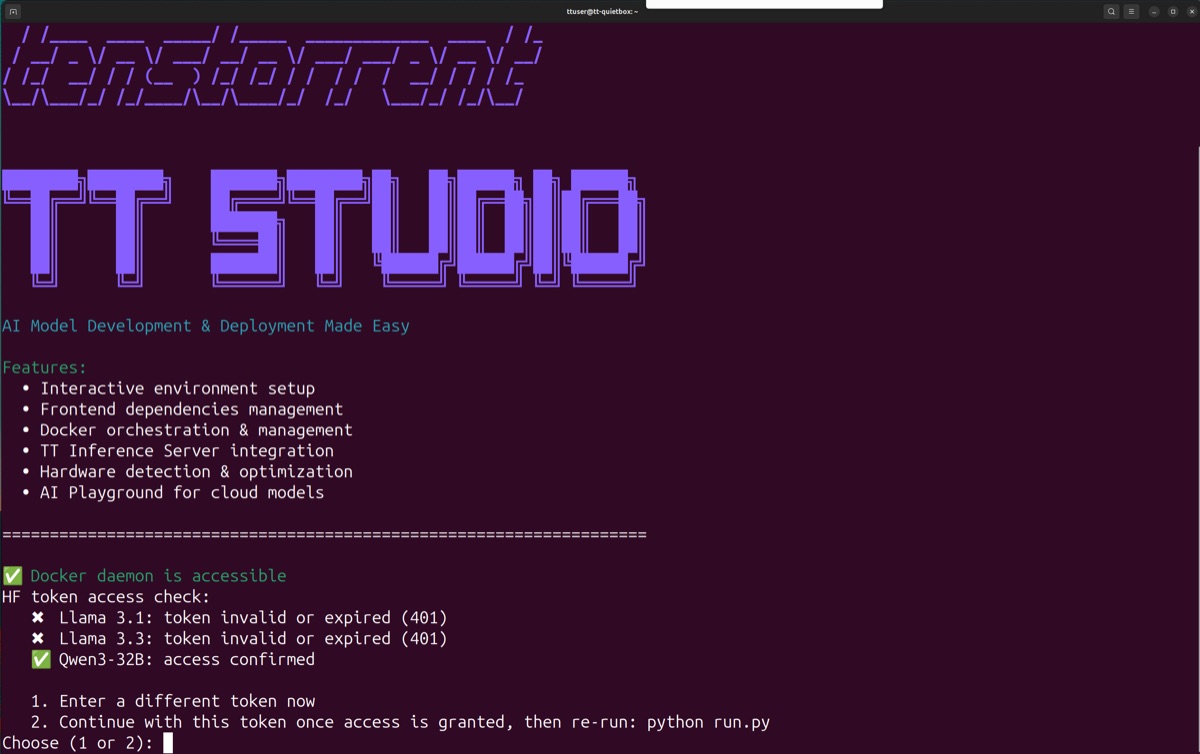Open the terminal hamburger menu
This screenshot has width=1200, height=754.
pyautogui.click(x=1131, y=11)
